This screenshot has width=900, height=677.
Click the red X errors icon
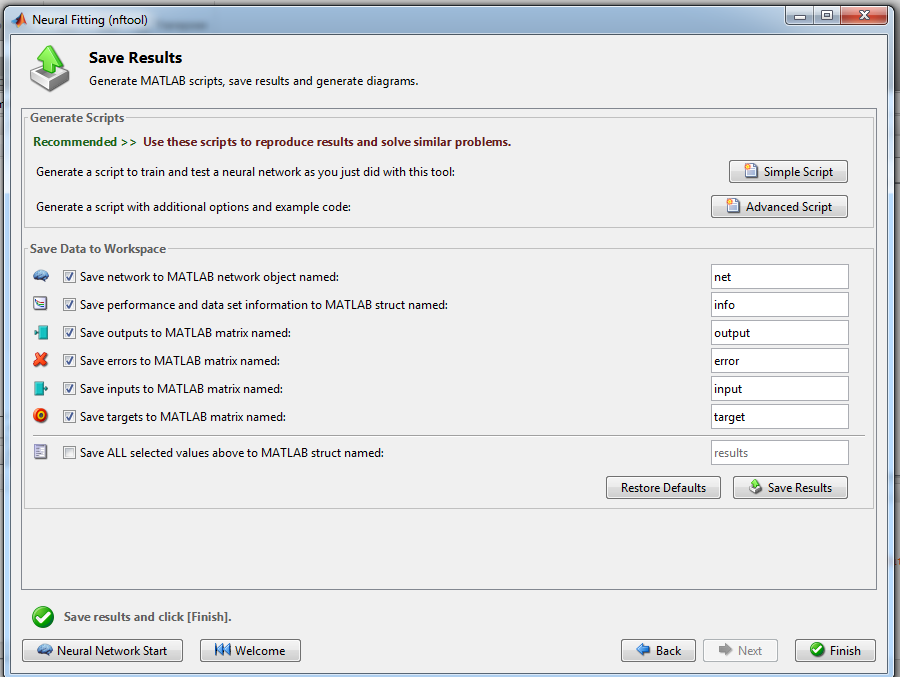pos(40,360)
